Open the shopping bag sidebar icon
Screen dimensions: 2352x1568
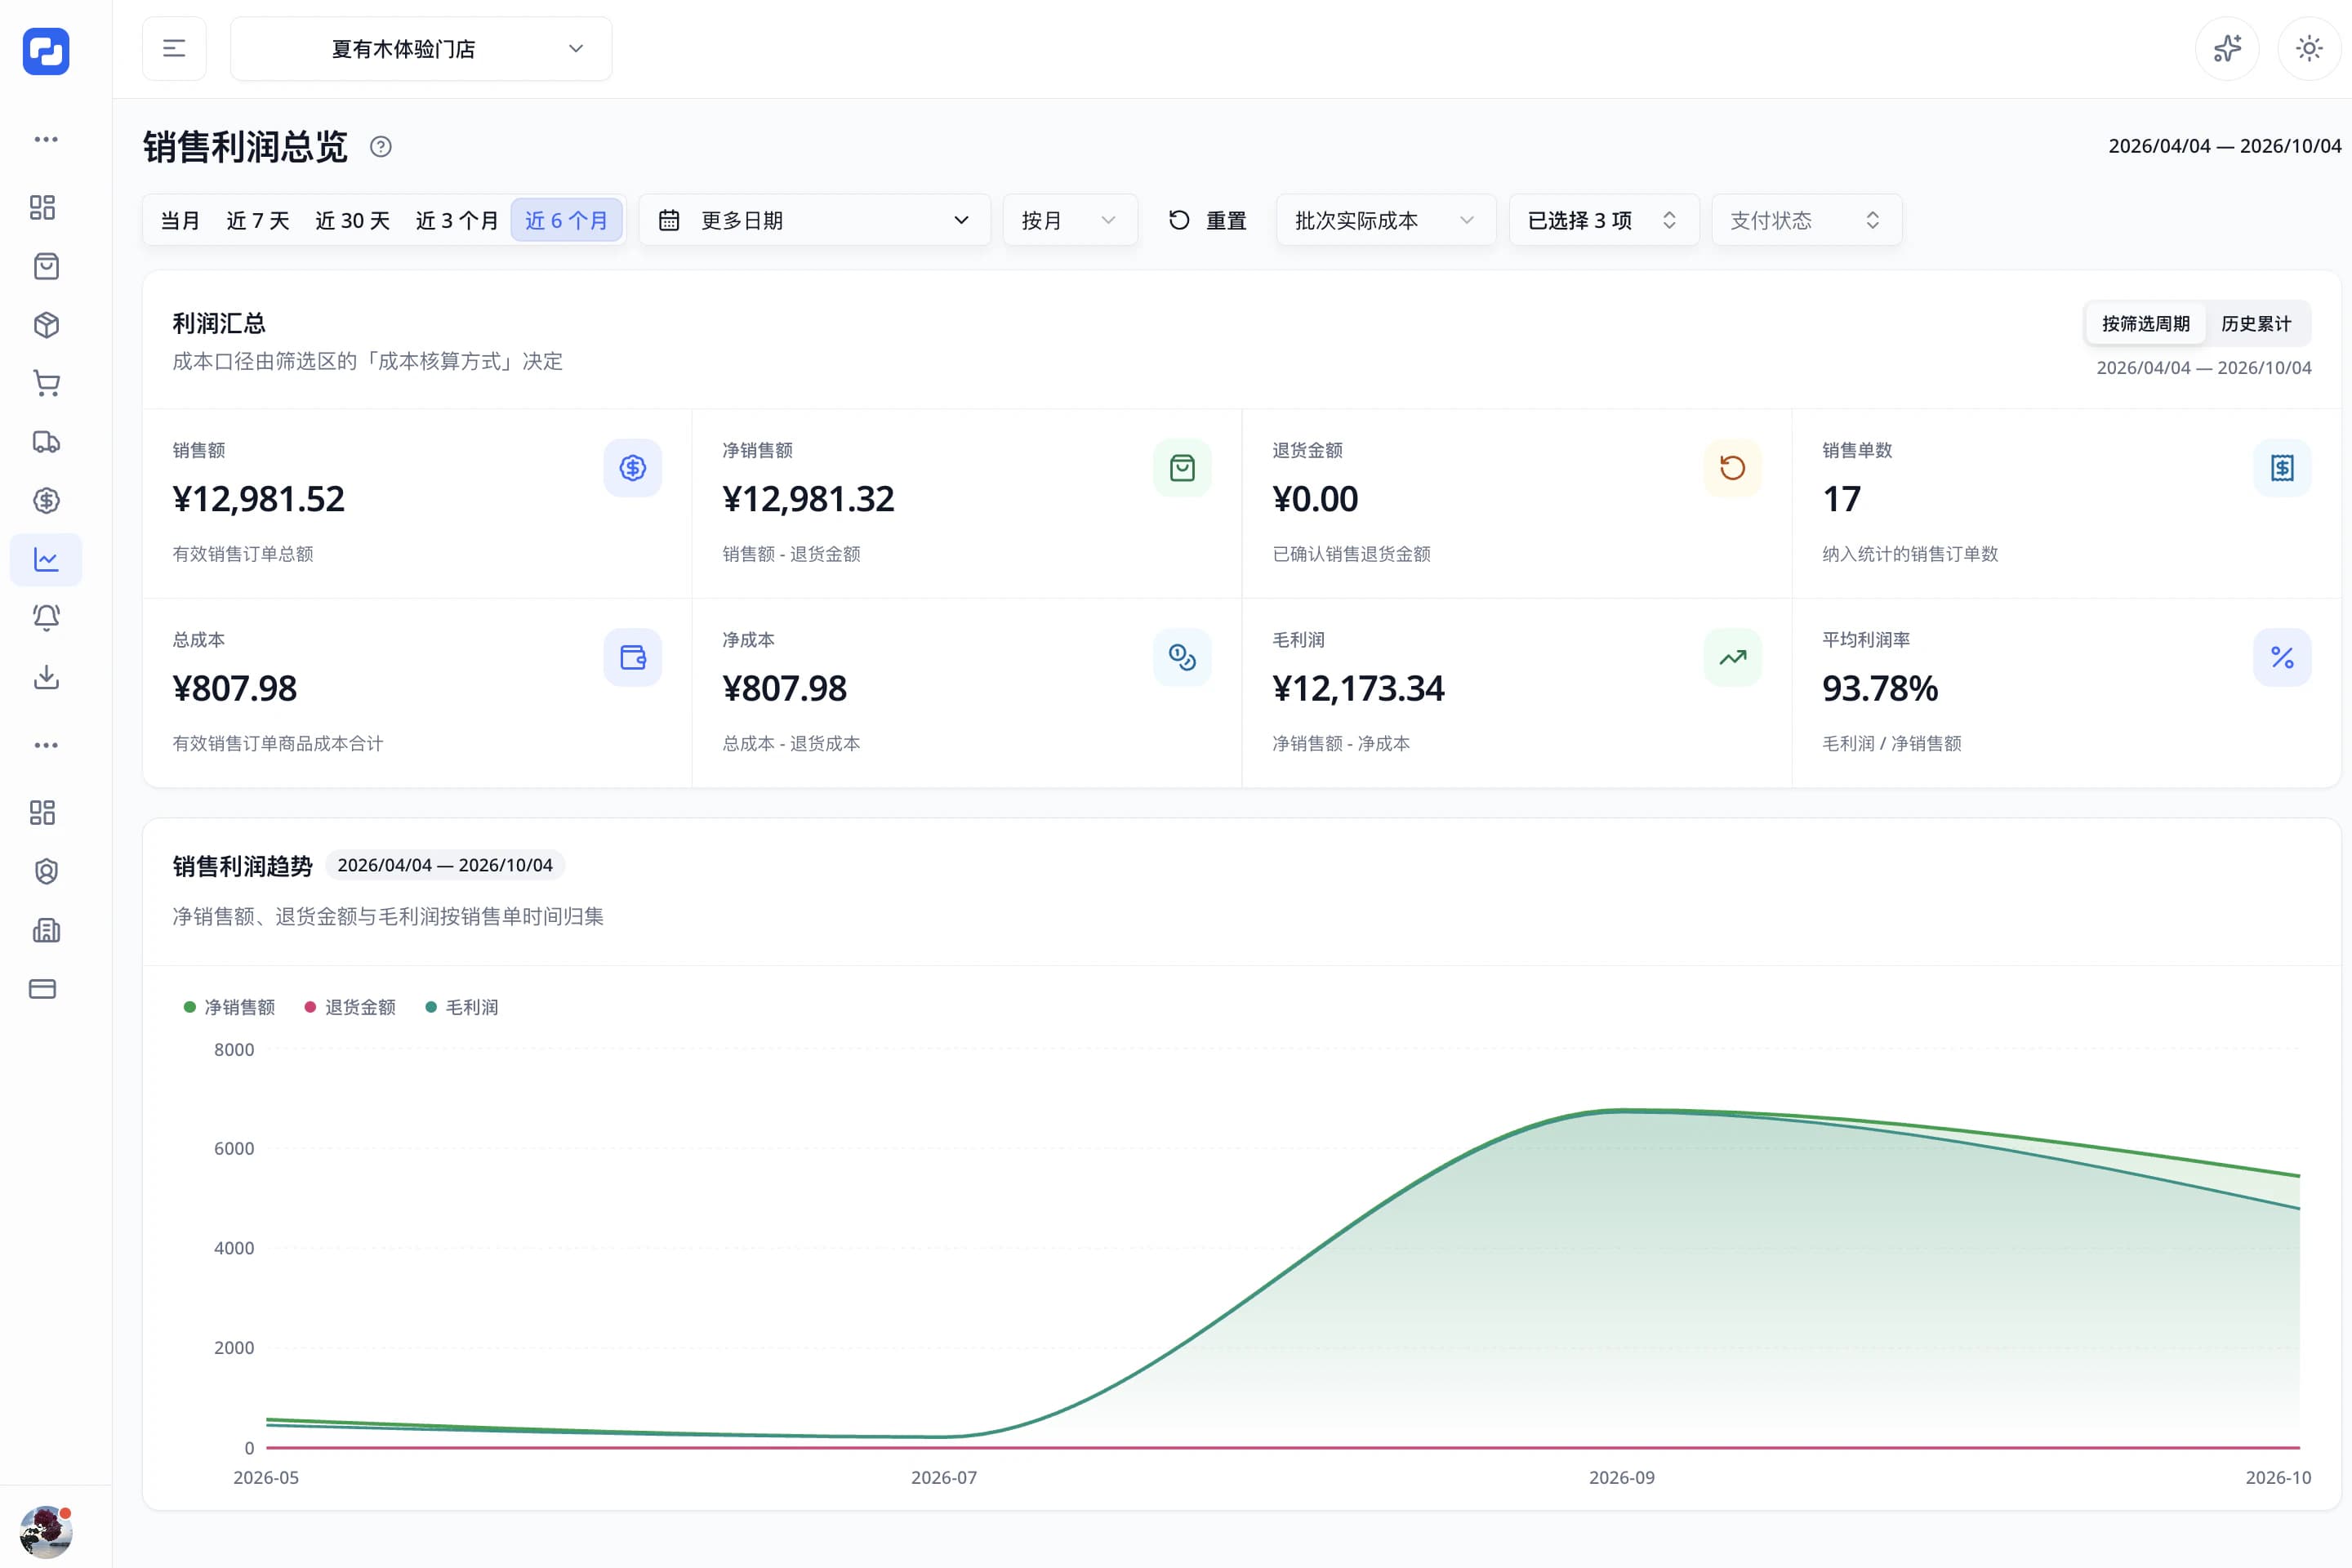coord(46,266)
